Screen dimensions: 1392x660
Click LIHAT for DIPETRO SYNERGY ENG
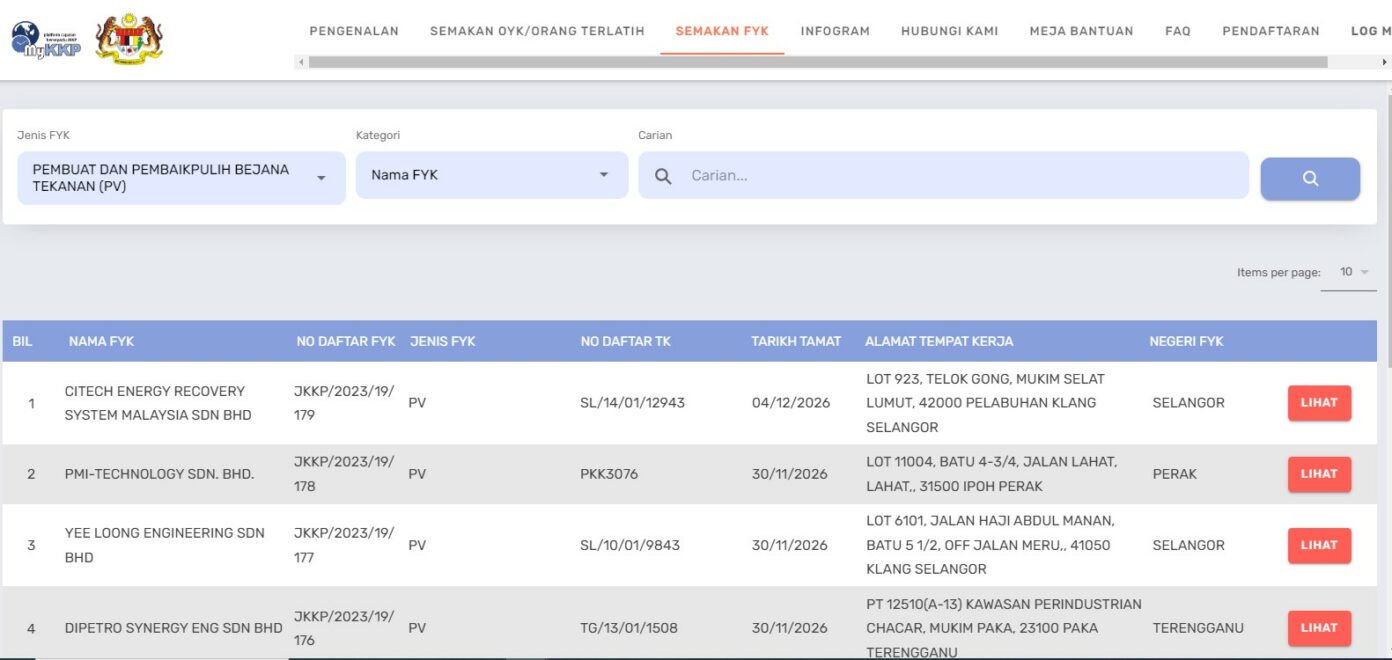[1319, 627]
